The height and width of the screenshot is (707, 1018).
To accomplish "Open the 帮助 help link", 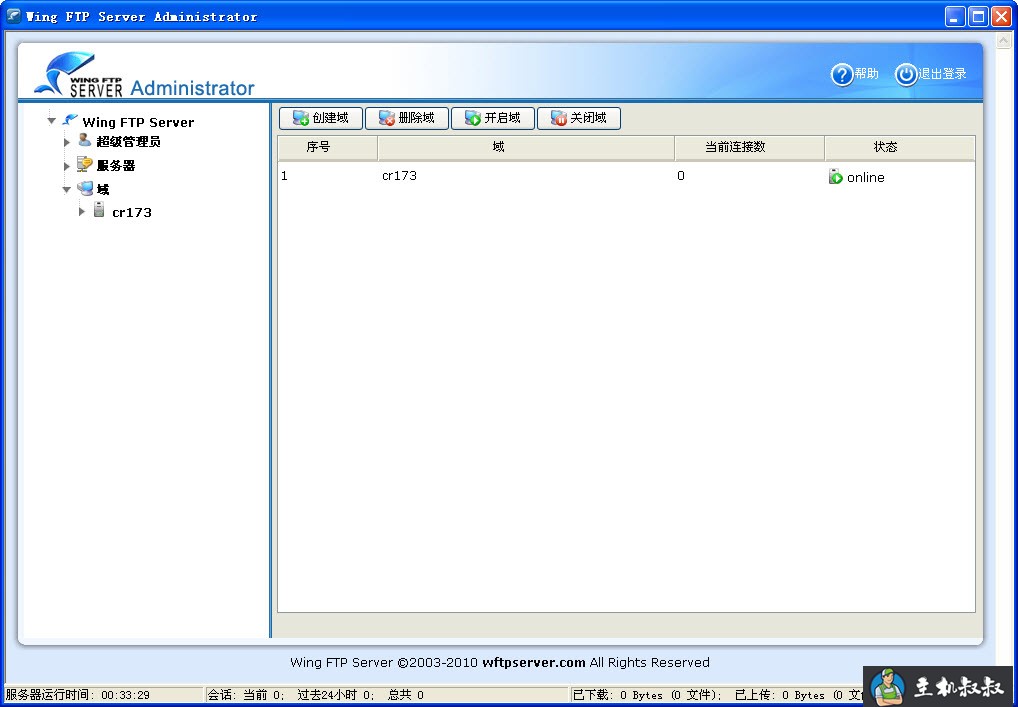I will coord(866,74).
